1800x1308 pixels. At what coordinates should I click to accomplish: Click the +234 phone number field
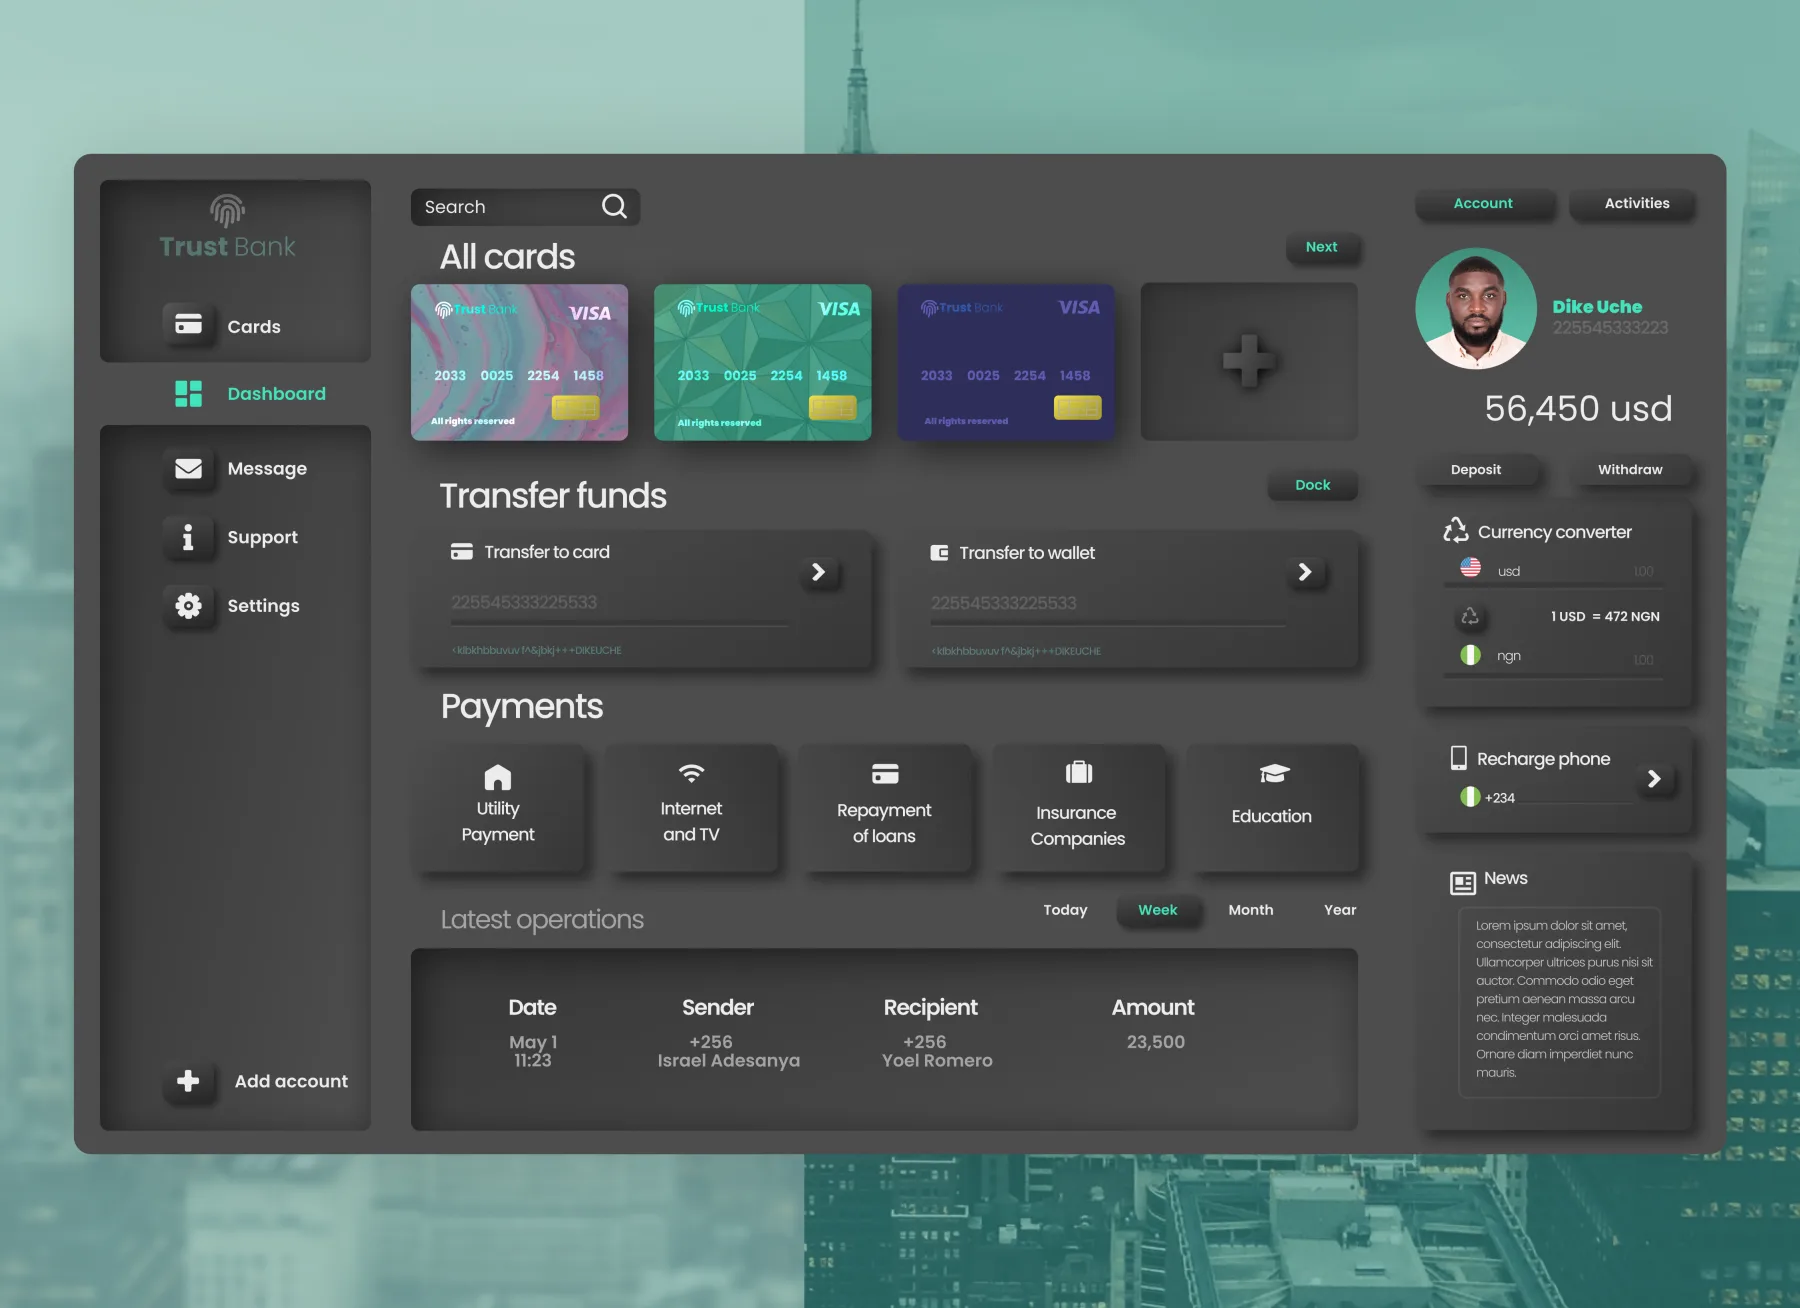(1556, 797)
